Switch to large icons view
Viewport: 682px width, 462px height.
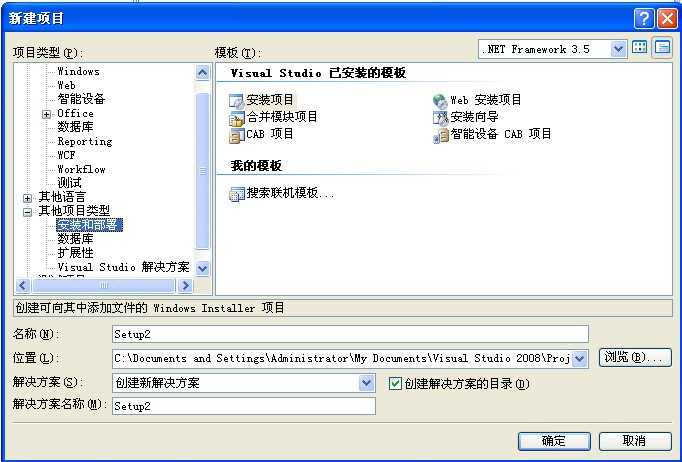(x=639, y=48)
